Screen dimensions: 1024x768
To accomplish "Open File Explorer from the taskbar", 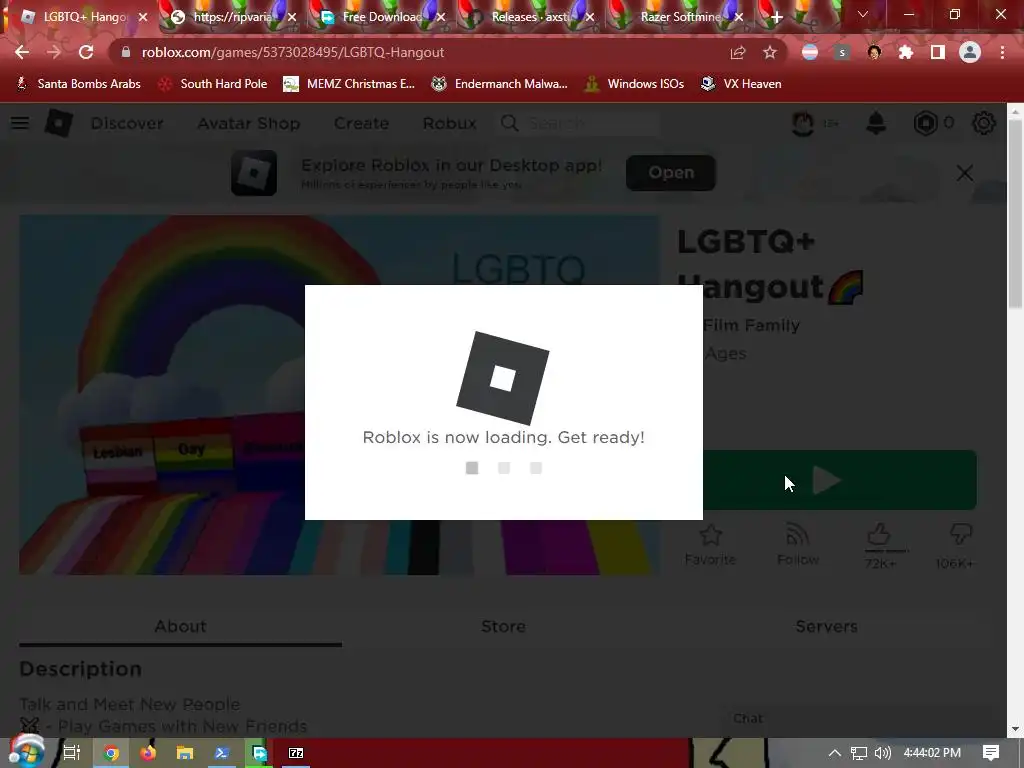I will (x=185, y=753).
